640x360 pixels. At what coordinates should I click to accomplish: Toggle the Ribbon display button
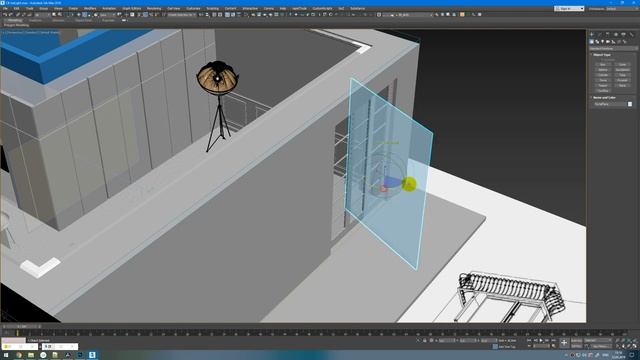(227, 14)
